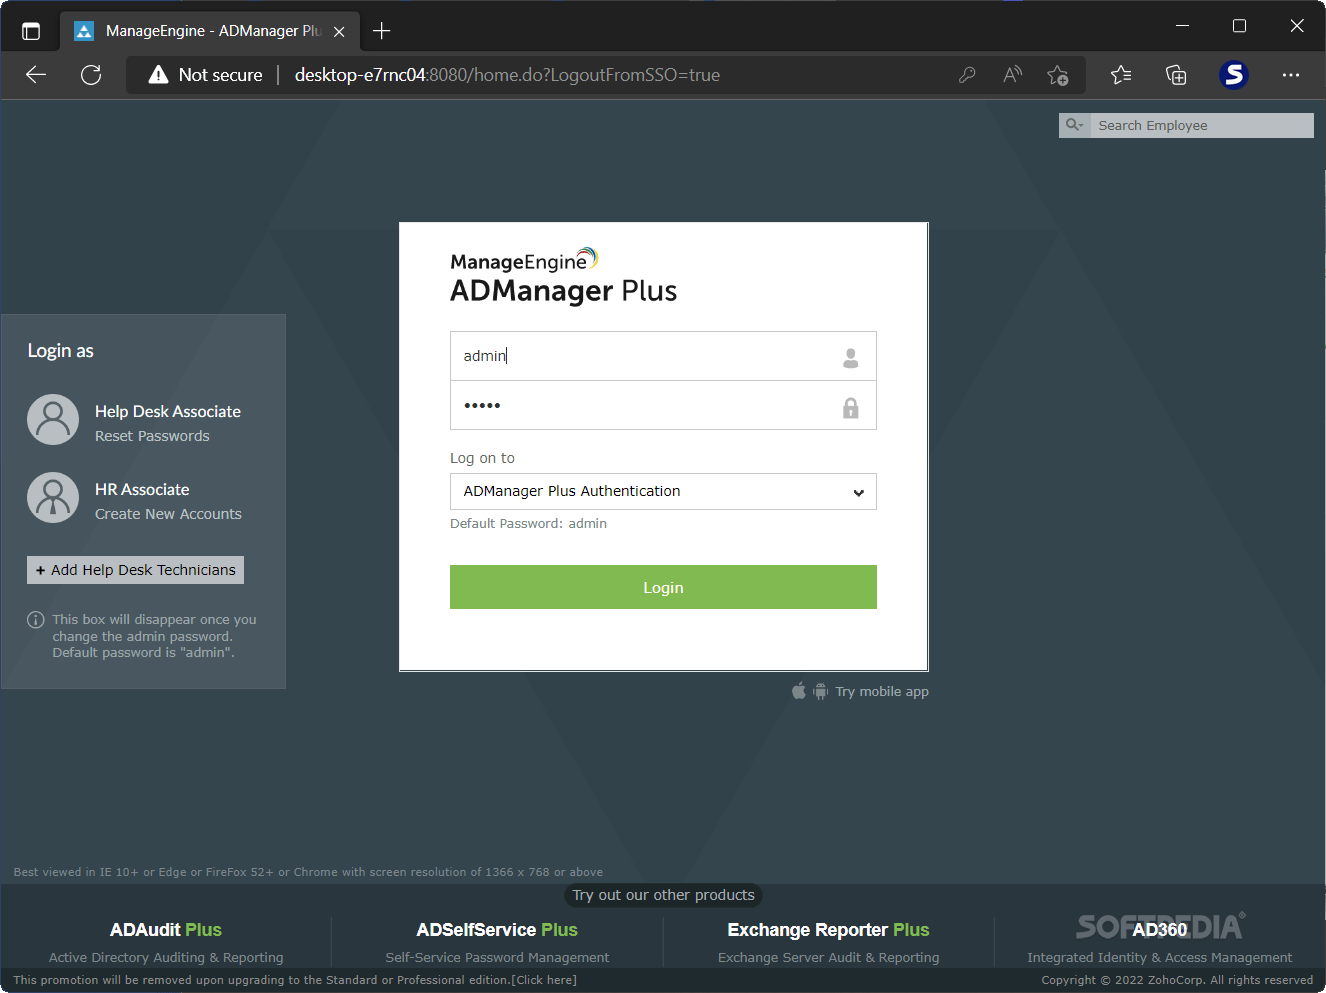Expand the Log on to dropdown
The image size is (1326, 993).
point(663,491)
